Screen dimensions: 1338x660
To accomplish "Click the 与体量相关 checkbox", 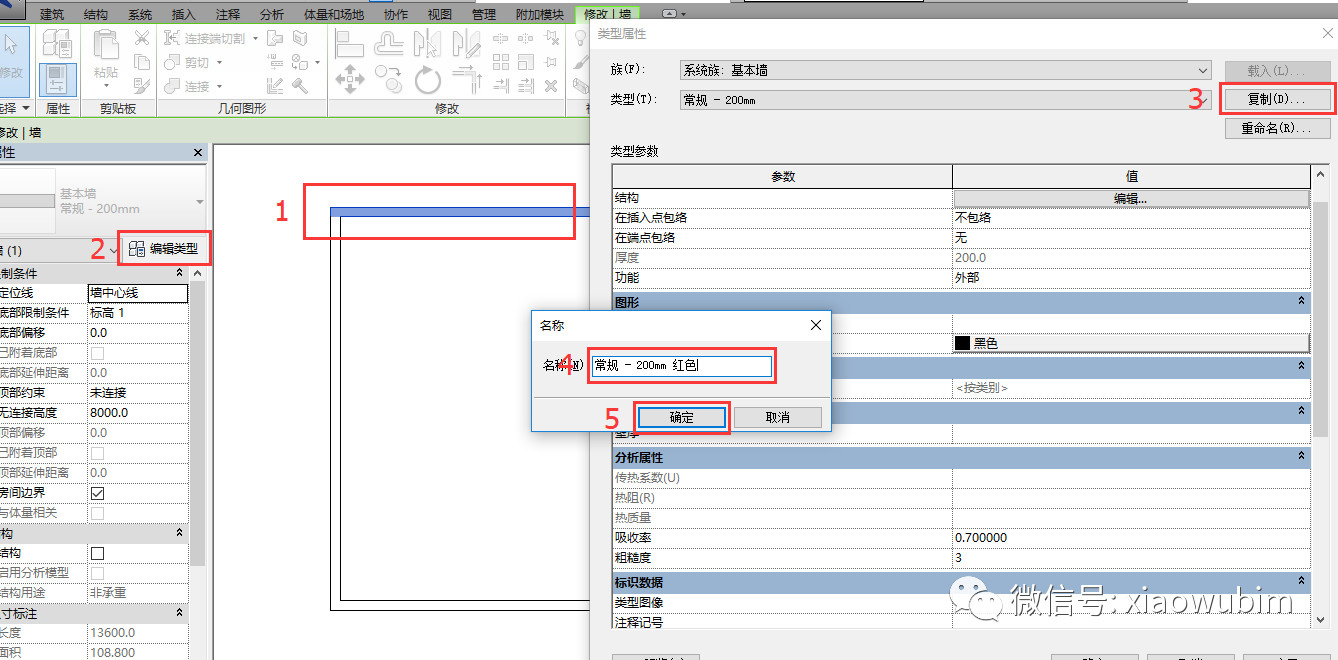I will [97, 513].
